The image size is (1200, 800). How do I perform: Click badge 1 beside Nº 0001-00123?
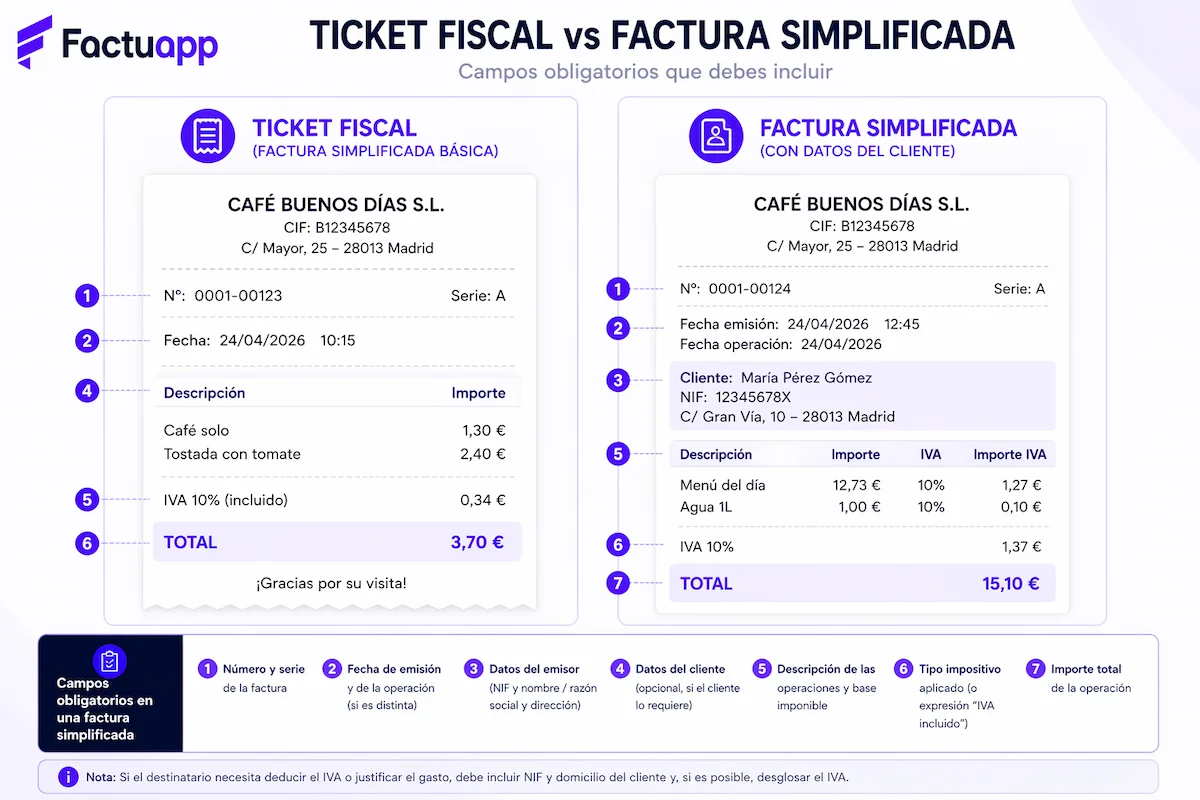(x=88, y=296)
